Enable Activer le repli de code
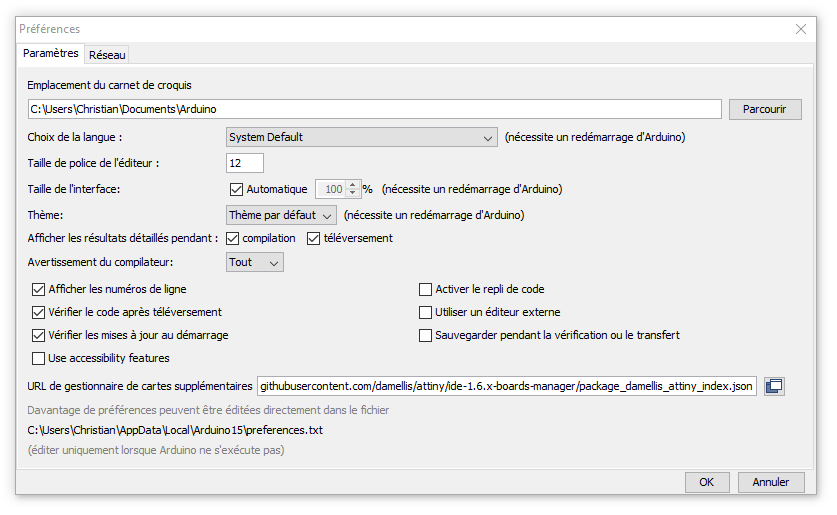The image size is (837, 515). coord(425,289)
